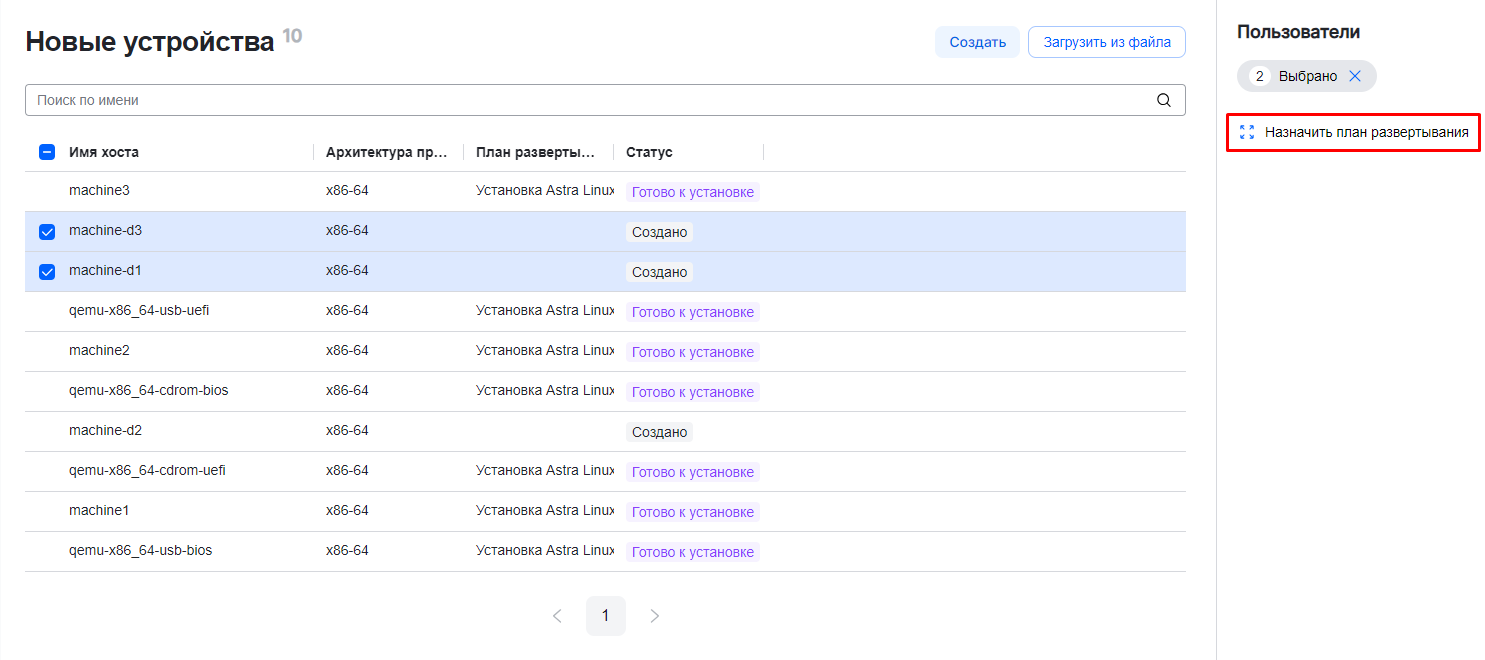
Task: Sort by the Архитектура column header
Action: (x=386, y=152)
